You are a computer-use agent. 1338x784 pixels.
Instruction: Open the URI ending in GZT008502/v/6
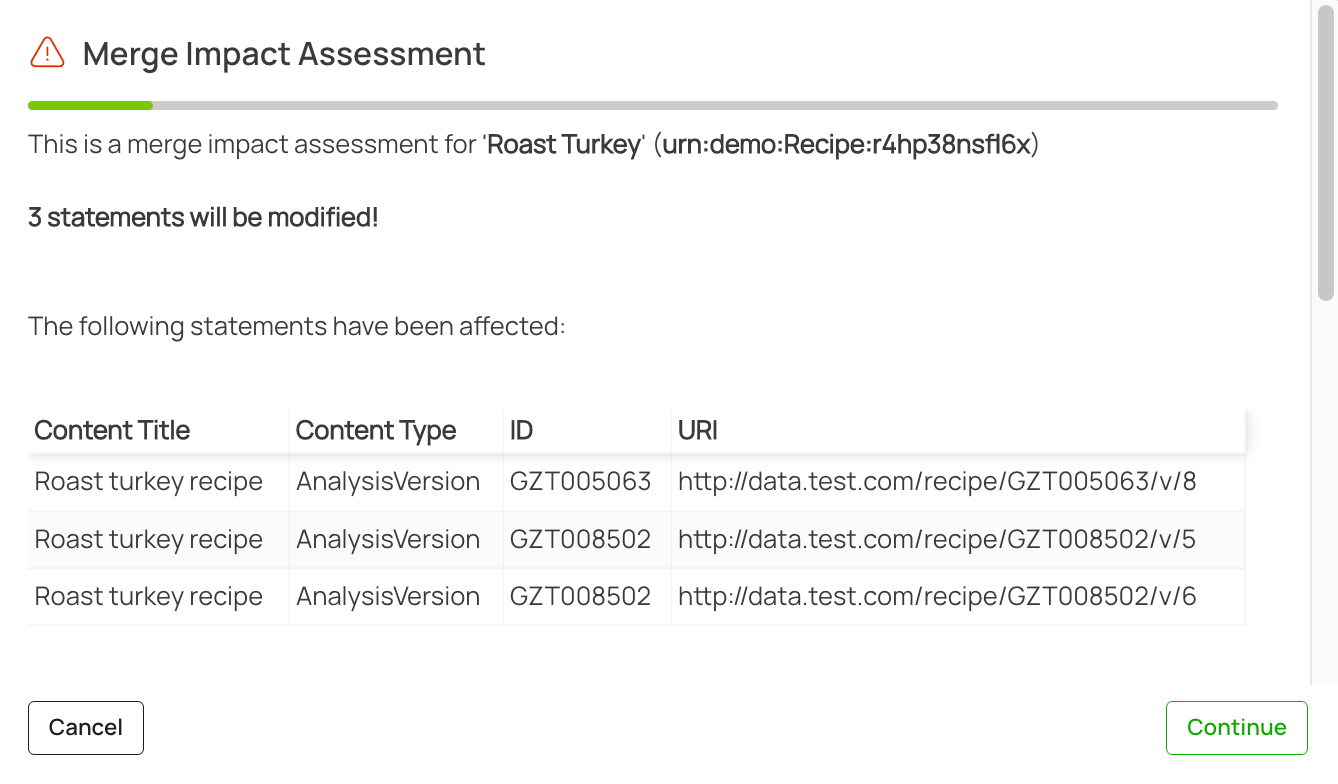(937, 597)
